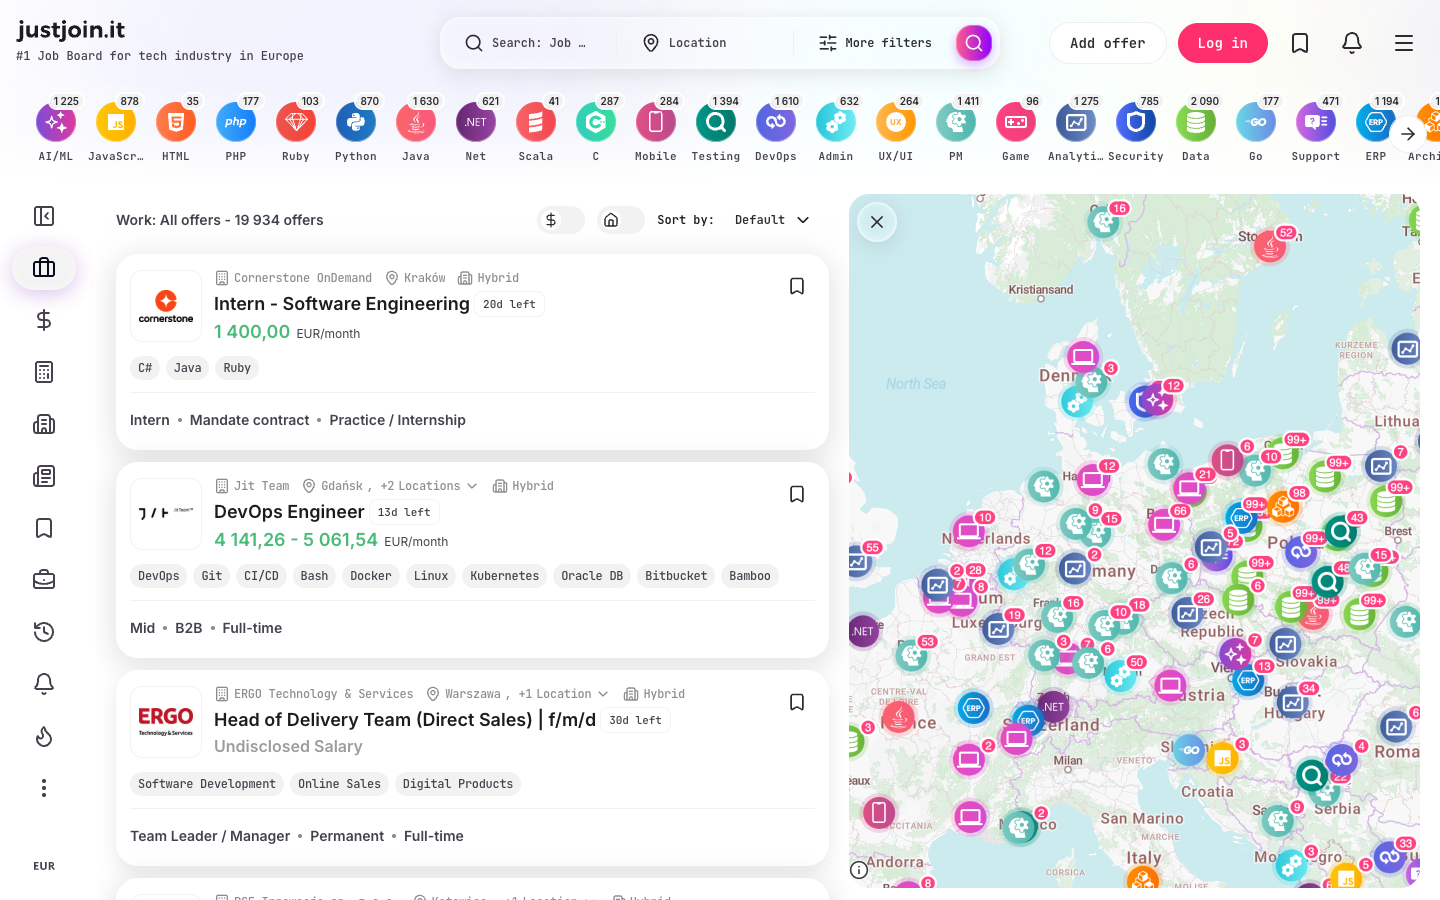Select the Support category icon

click(1316, 123)
